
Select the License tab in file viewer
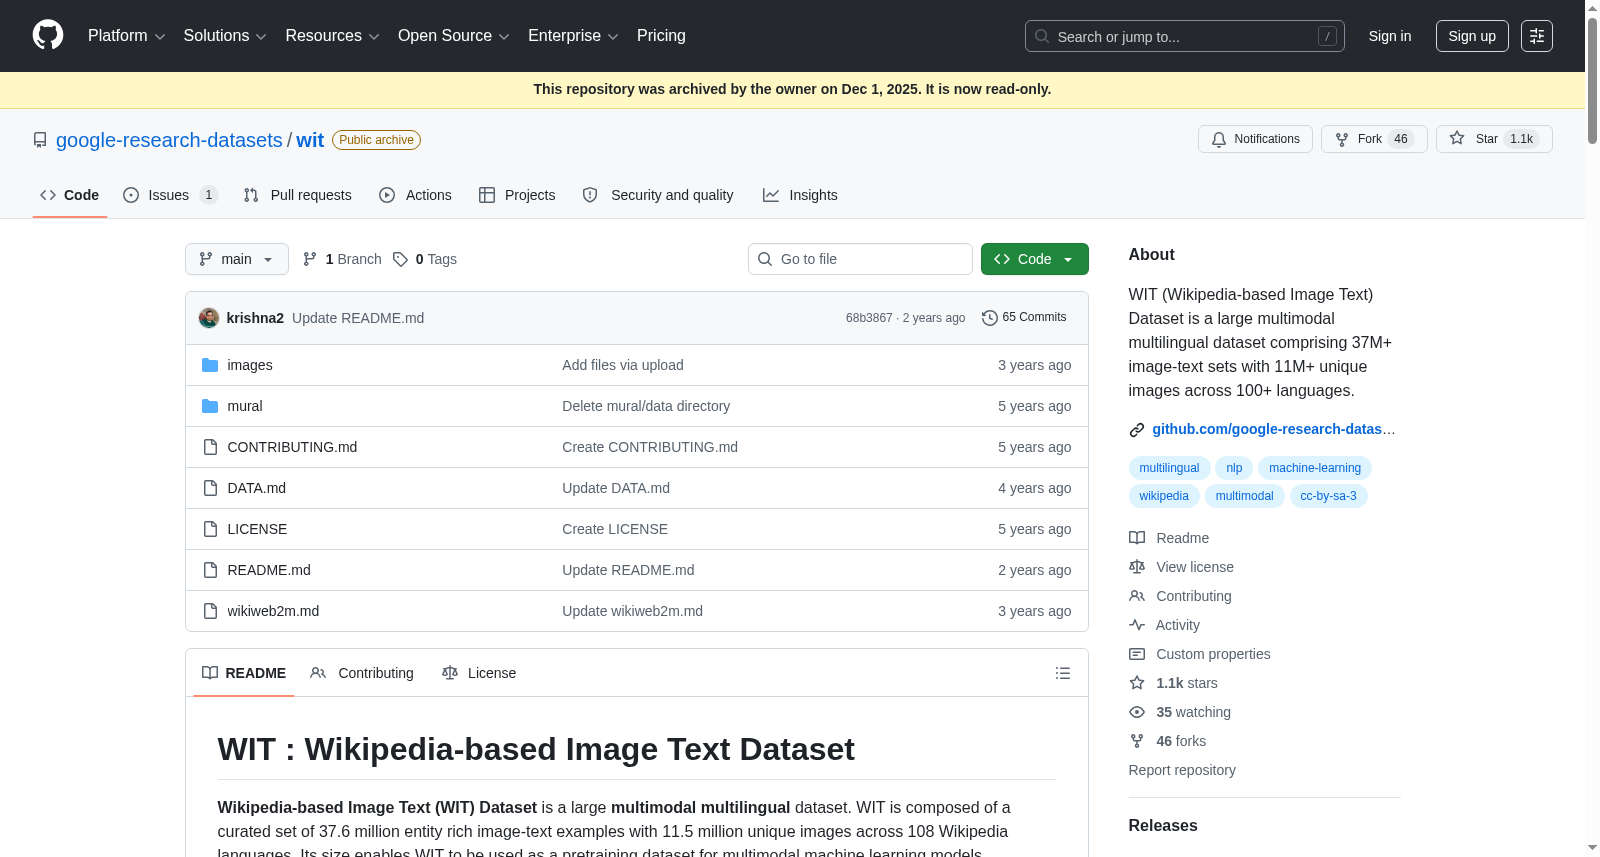coord(479,673)
